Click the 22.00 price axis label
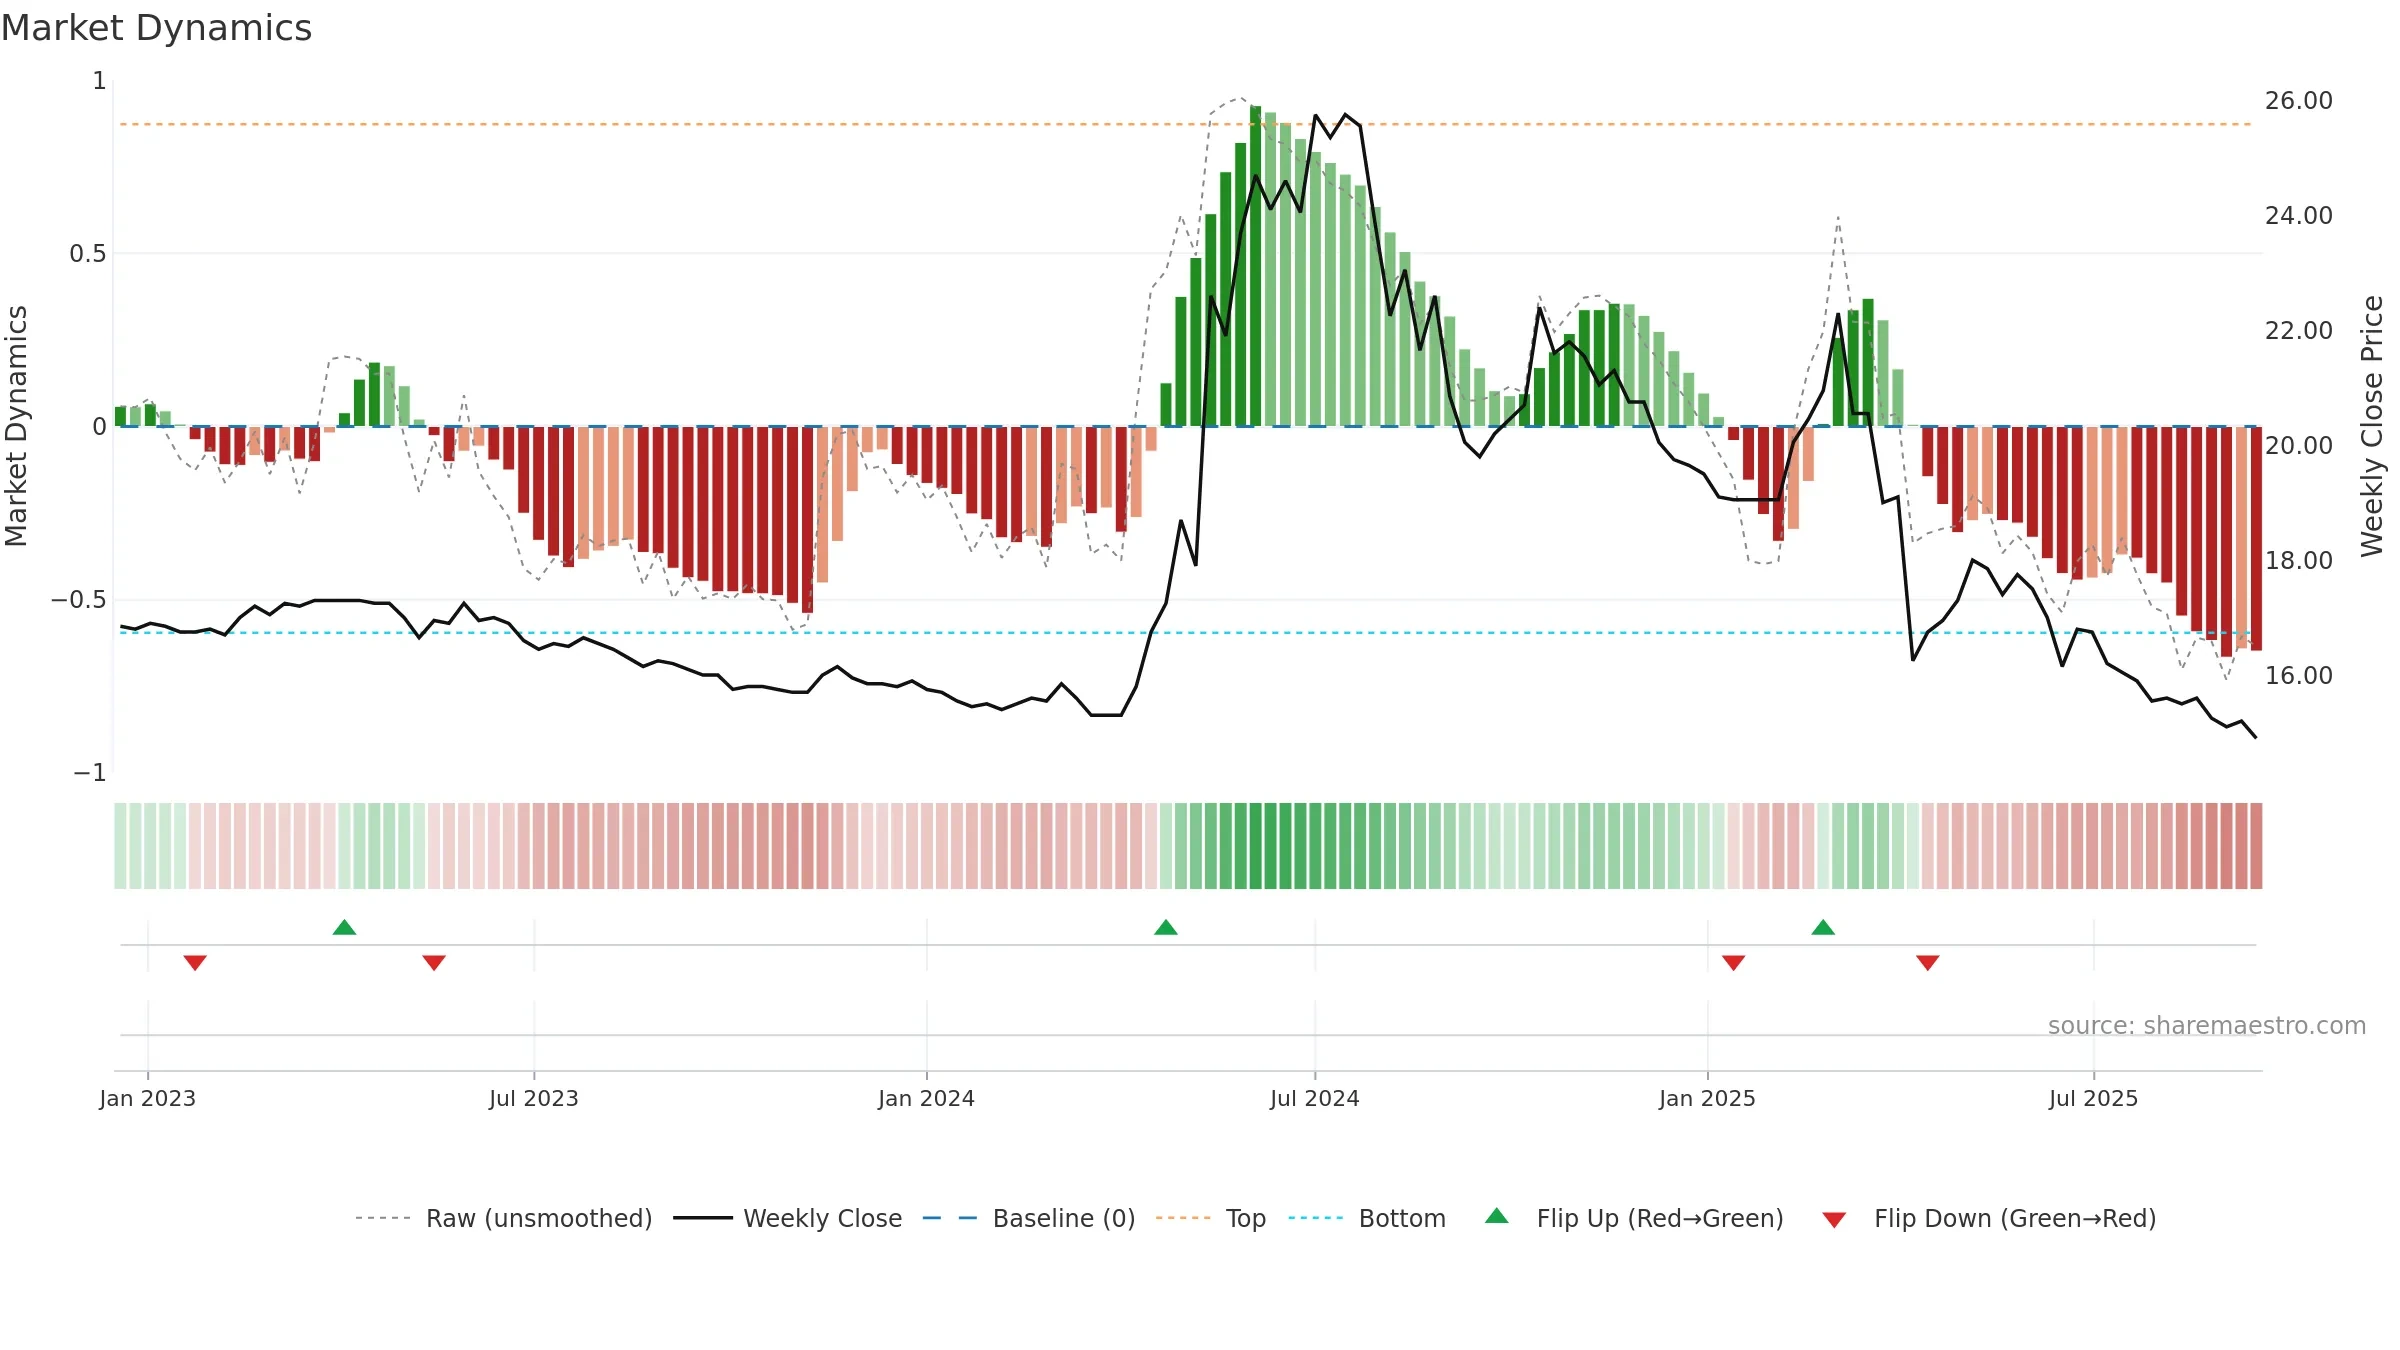Image resolution: width=2400 pixels, height=1350 pixels. [2299, 331]
